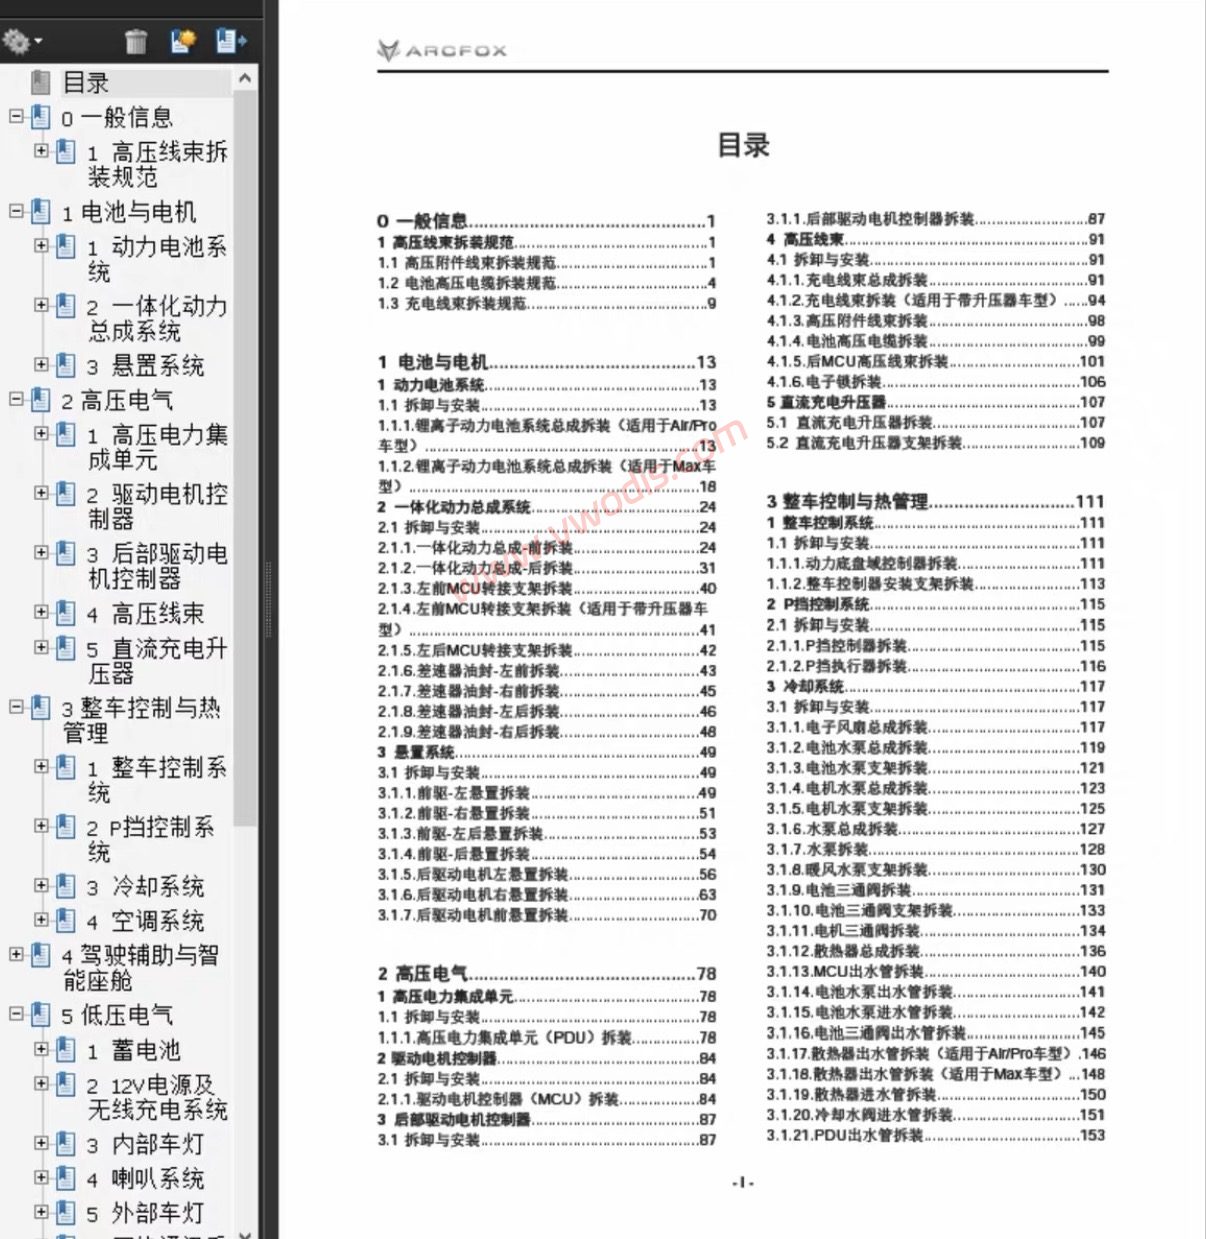This screenshot has height=1239, width=1206.
Task: Click bookmark page icon beside '4 高压线束'
Action: pos(65,613)
